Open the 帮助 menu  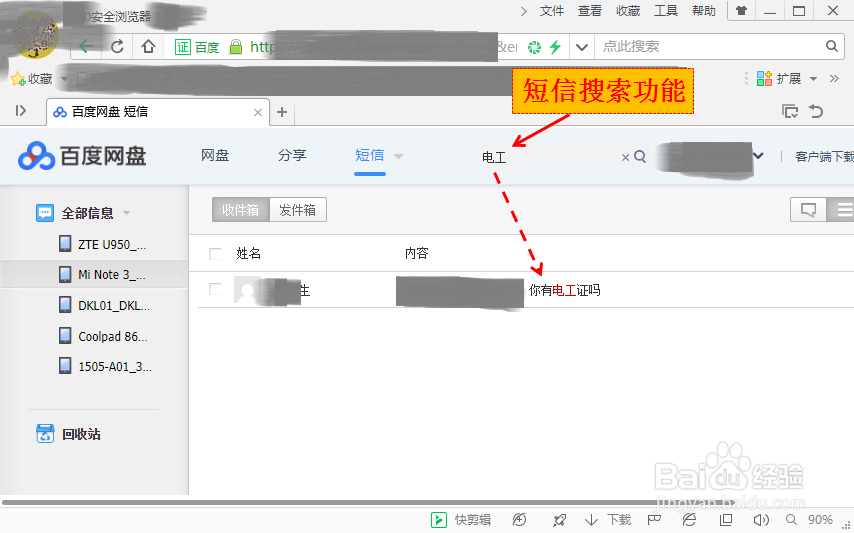click(x=704, y=11)
